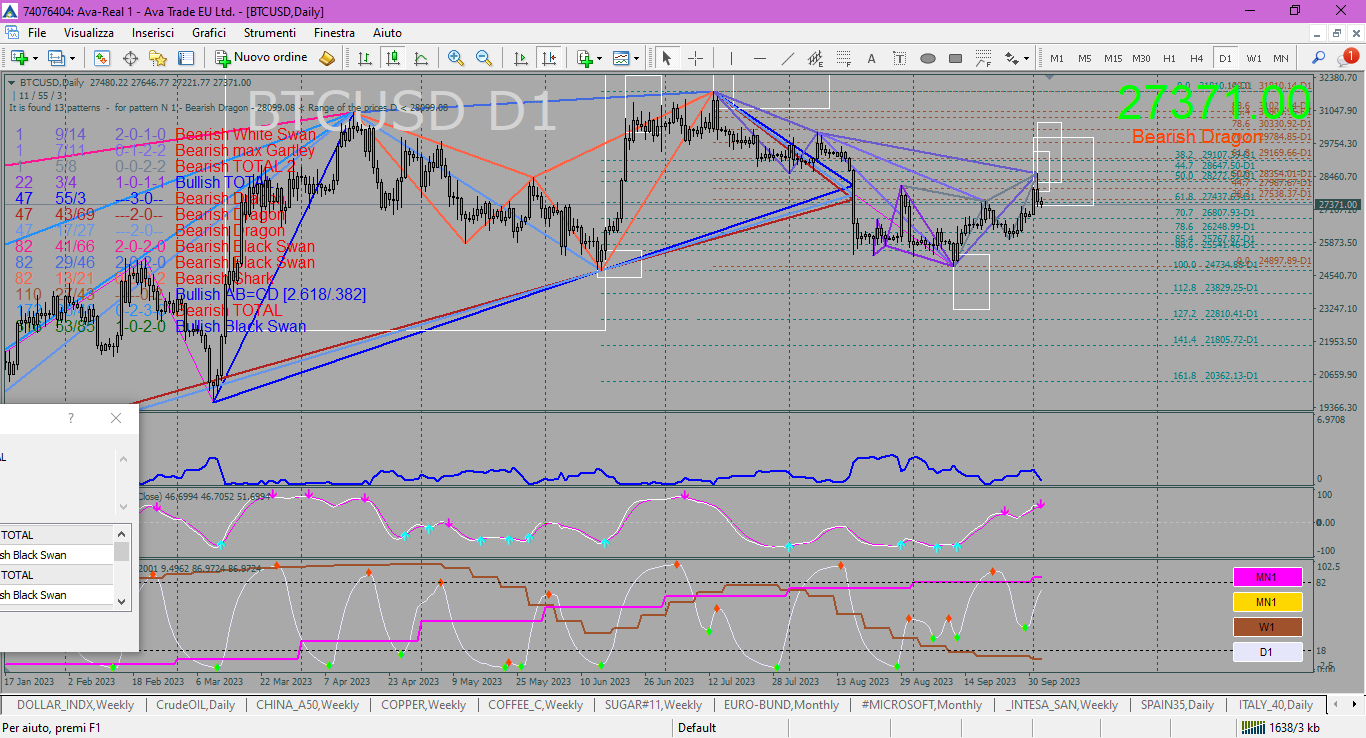
Task: Toggle the Data Window crosshair-circle icon
Action: (130, 58)
